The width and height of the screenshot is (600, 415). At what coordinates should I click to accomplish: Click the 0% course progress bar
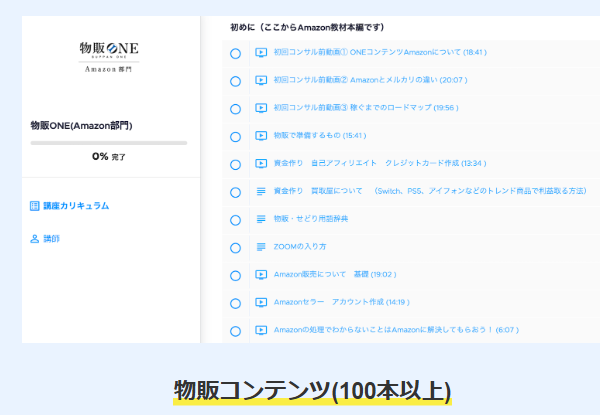(x=108, y=143)
